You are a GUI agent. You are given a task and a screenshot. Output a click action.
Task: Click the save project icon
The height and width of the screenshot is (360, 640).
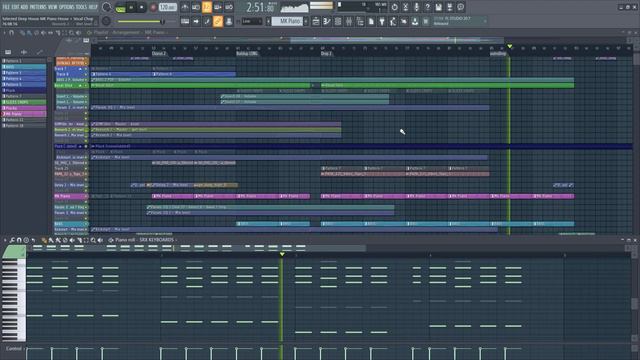coord(438,7)
